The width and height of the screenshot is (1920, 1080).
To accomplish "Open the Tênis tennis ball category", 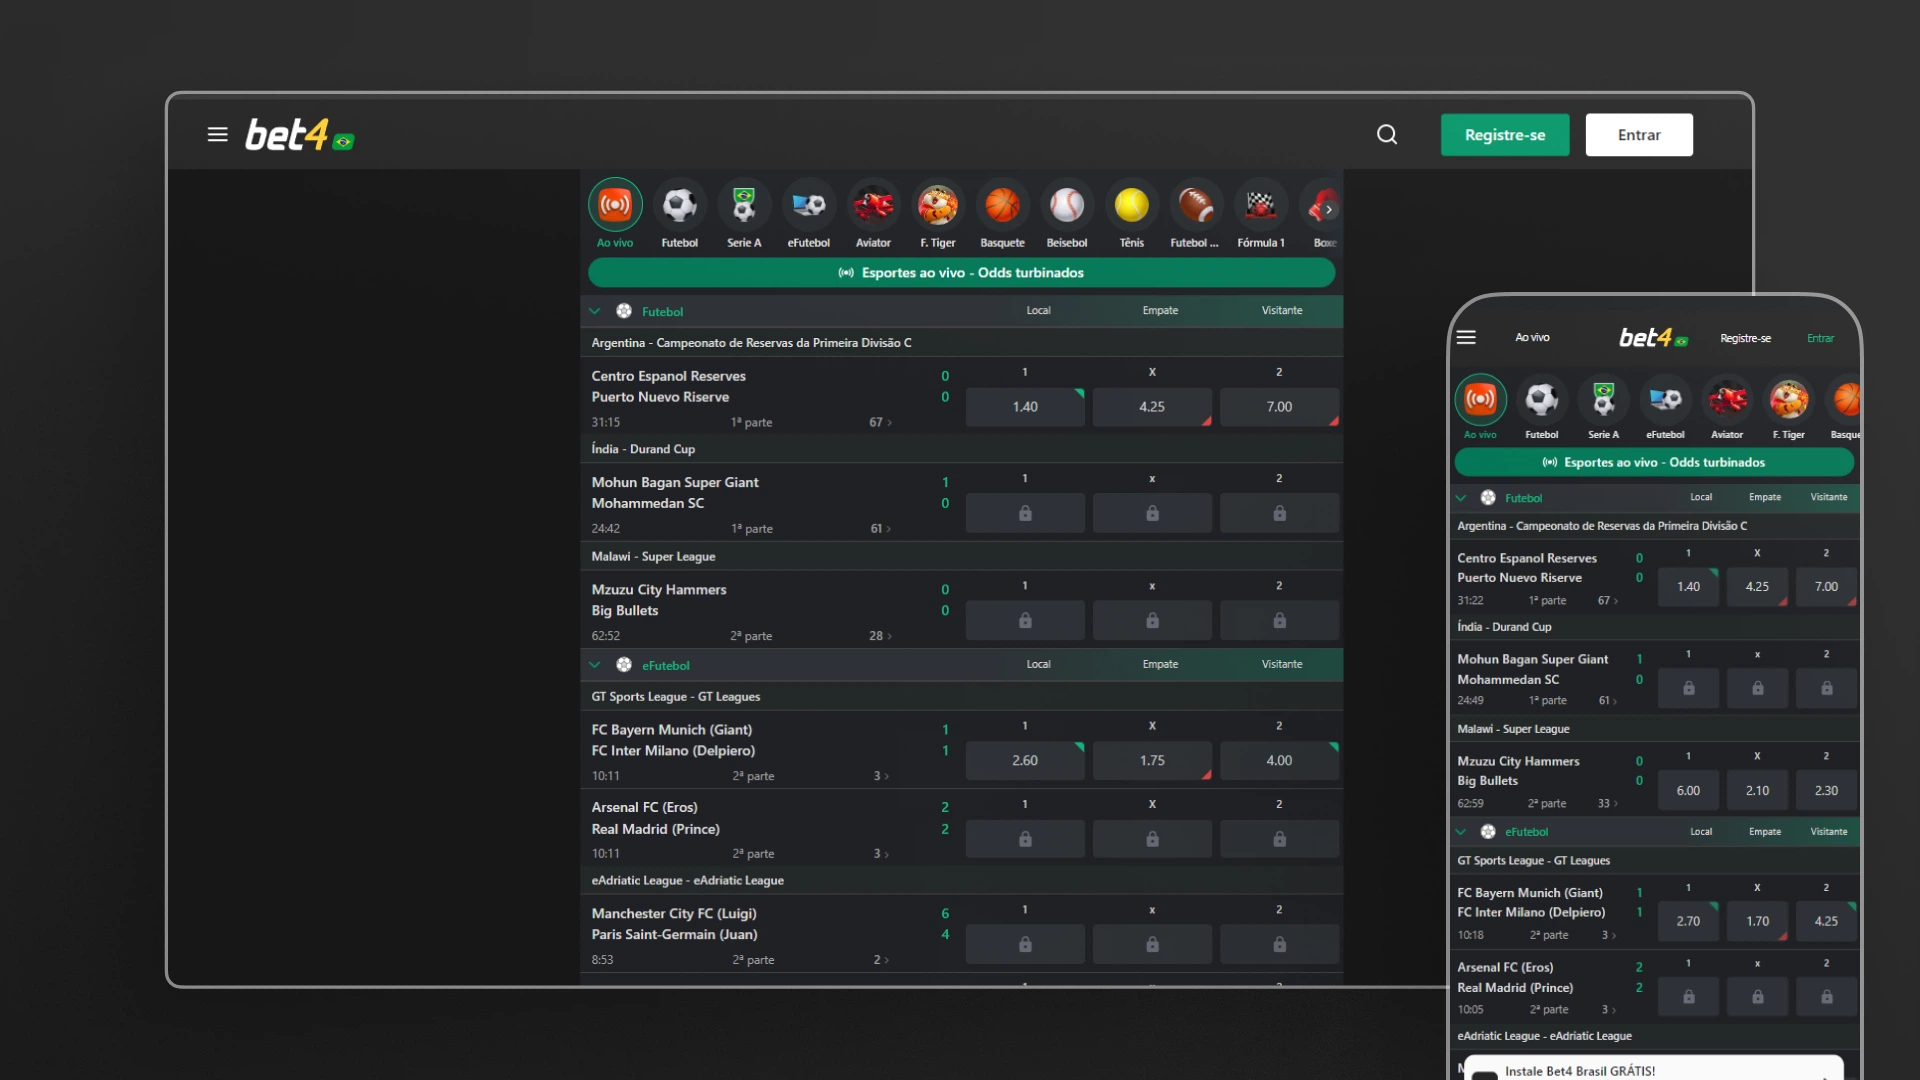I will click(1131, 205).
